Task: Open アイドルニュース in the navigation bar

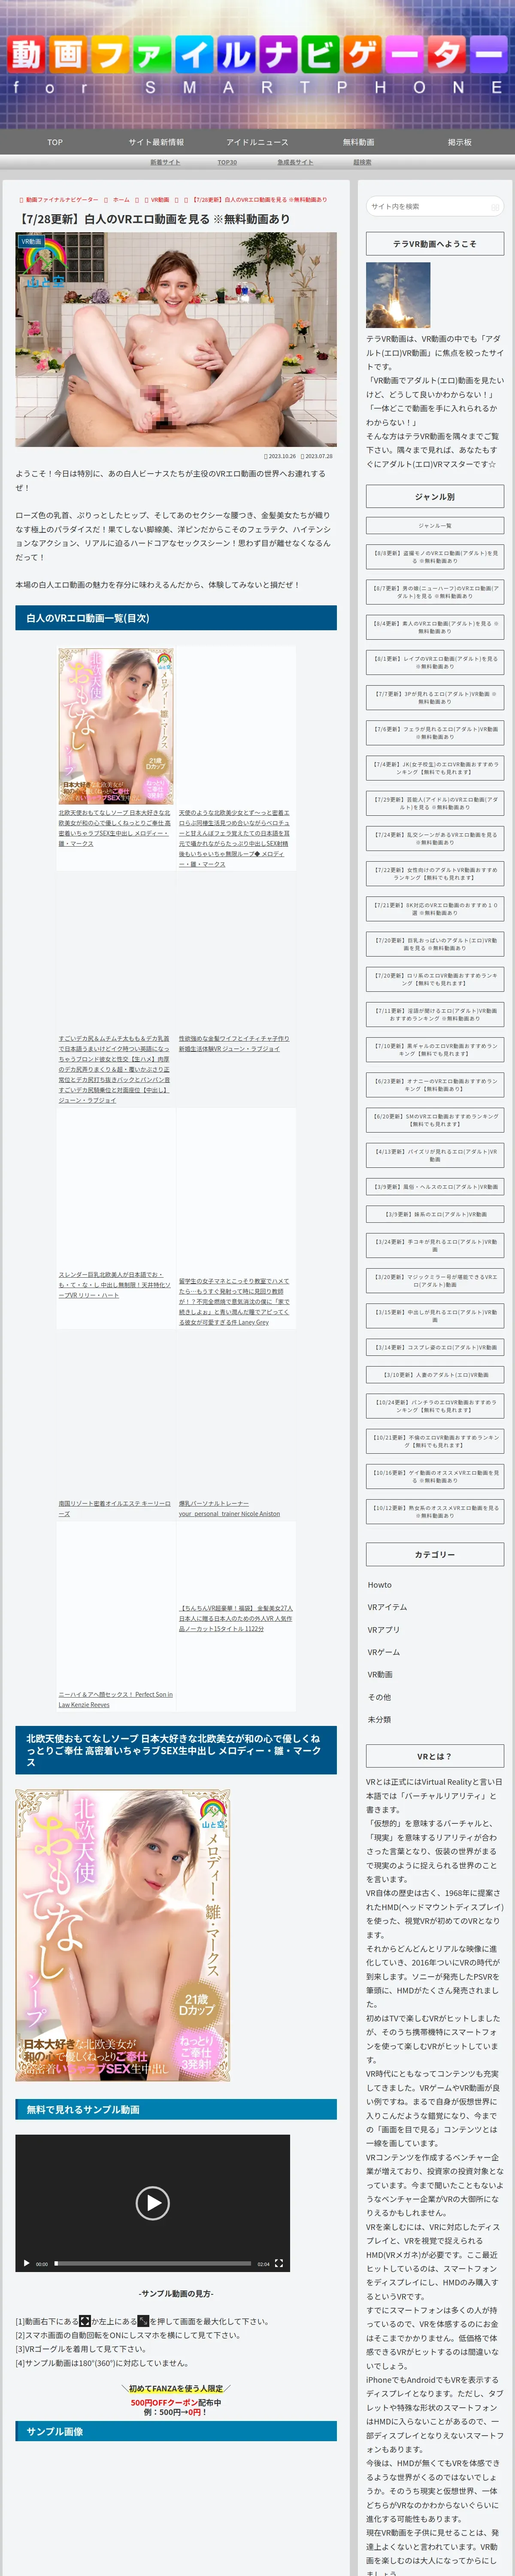Action: click(x=257, y=142)
